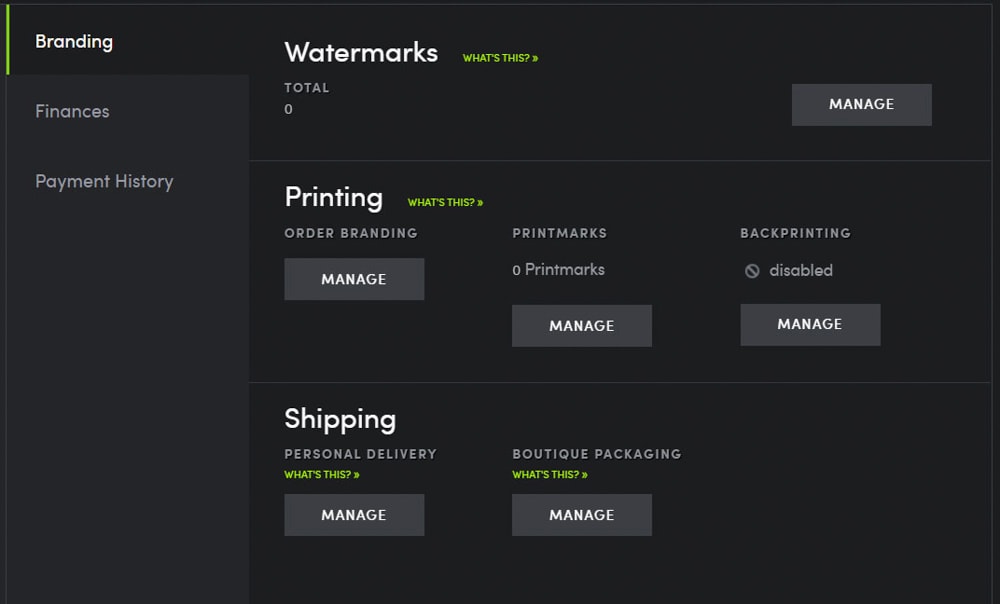Manage Order Branding settings

click(x=354, y=279)
